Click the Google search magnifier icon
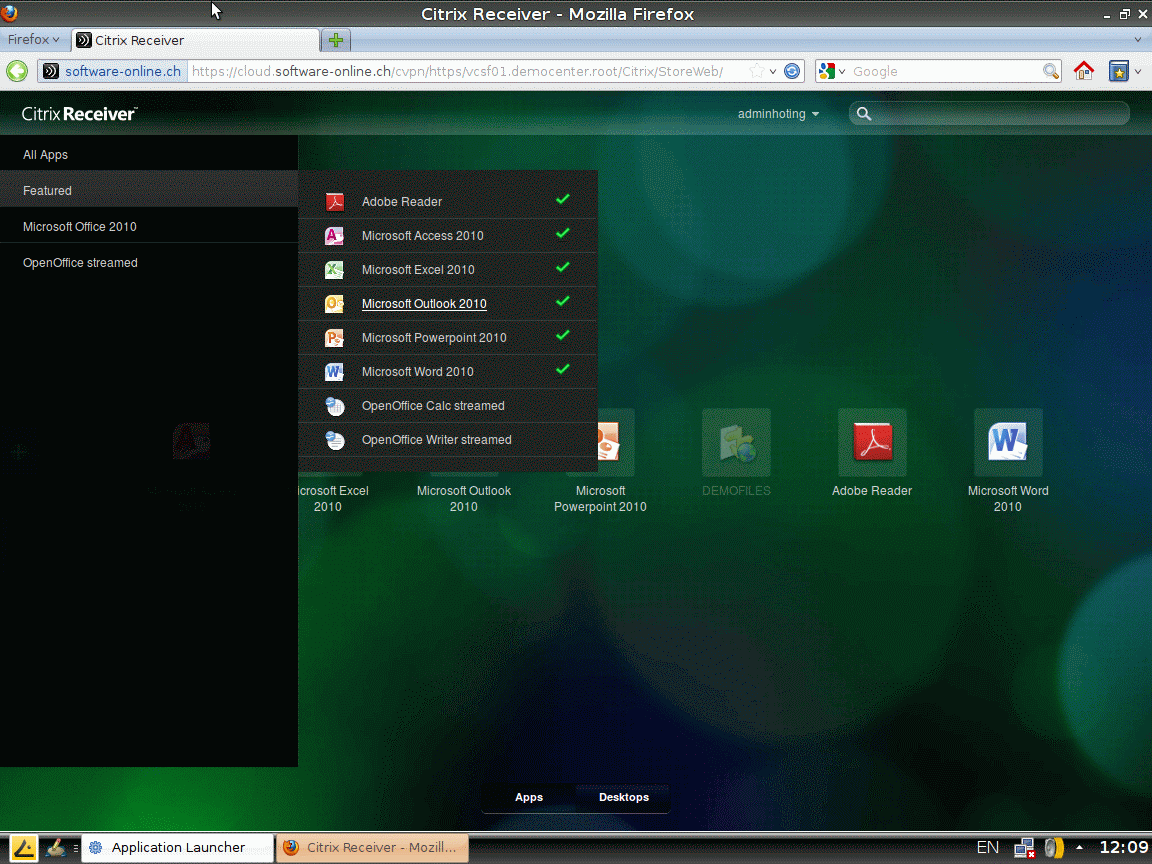 1051,71
